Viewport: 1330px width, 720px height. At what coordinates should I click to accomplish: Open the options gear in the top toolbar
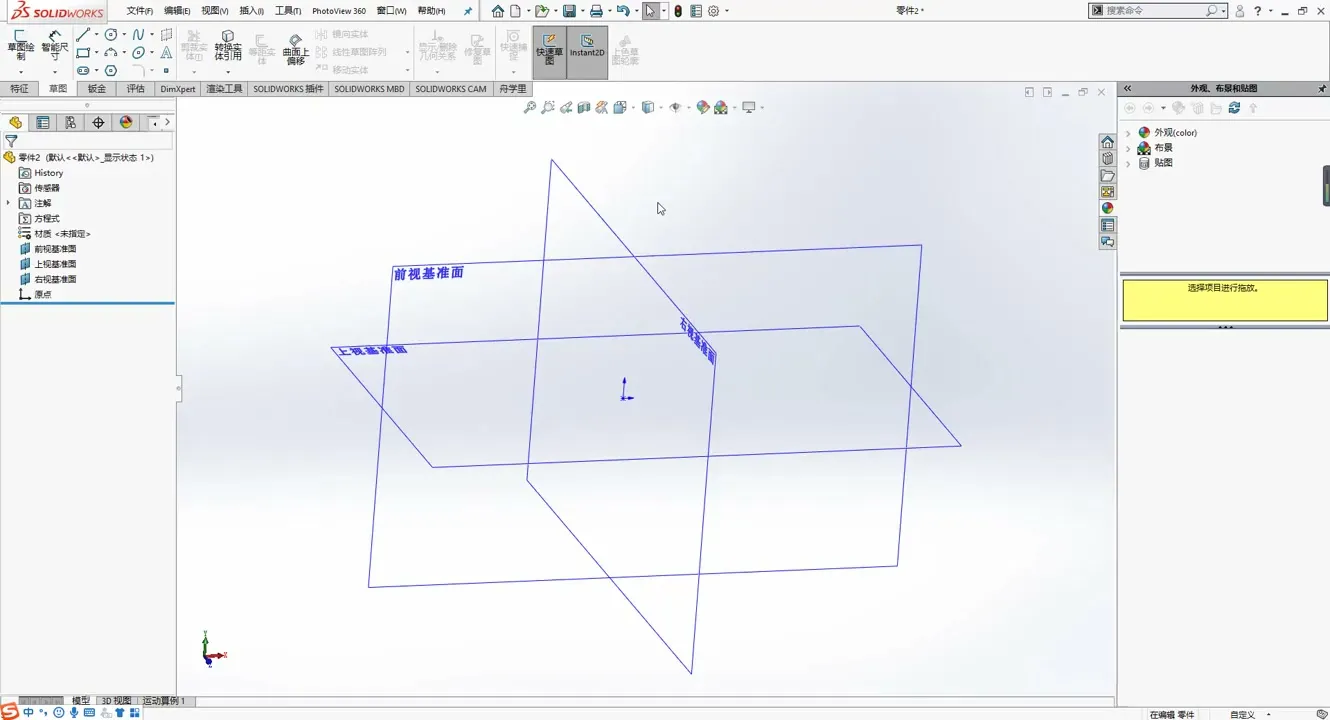point(713,11)
